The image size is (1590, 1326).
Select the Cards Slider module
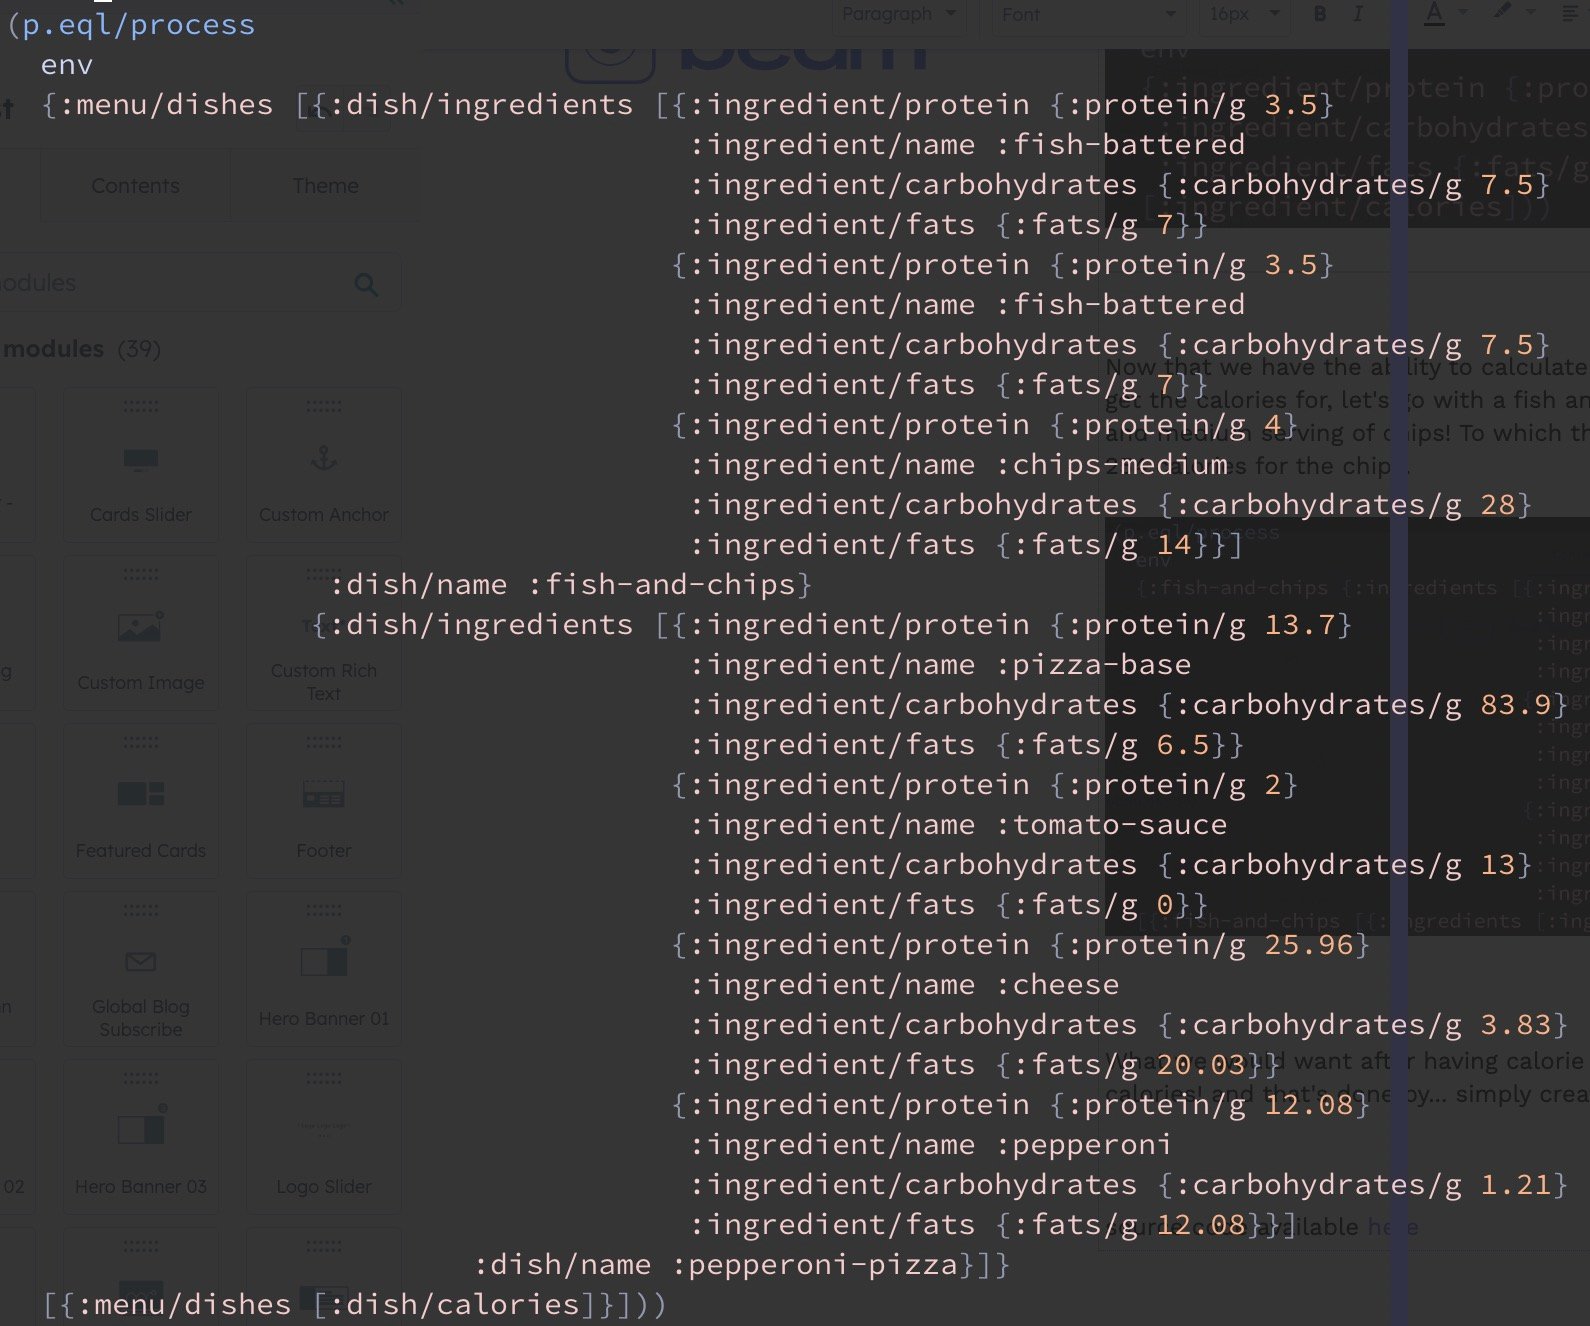[141, 465]
